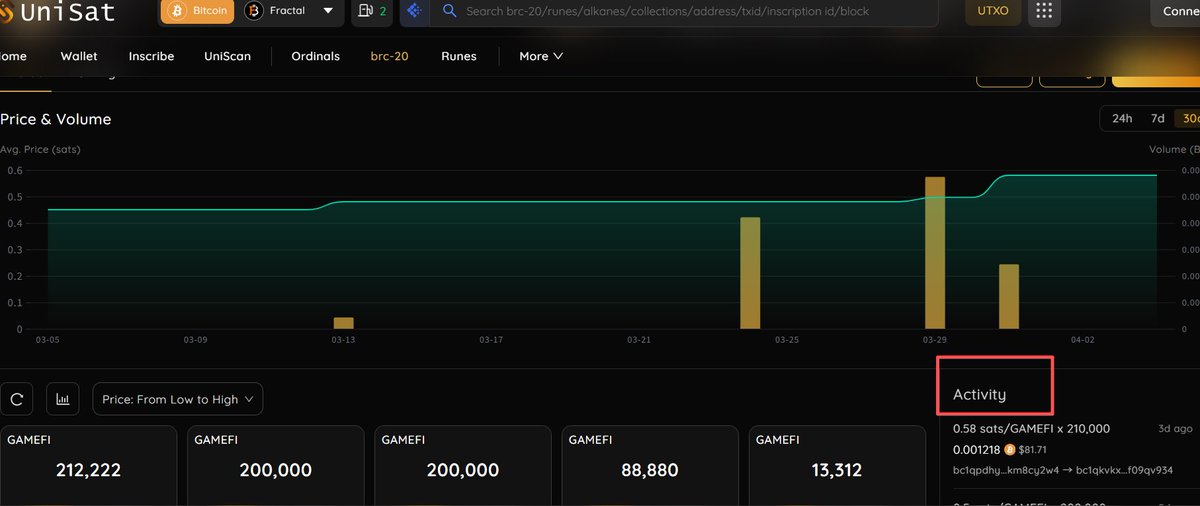Go to the Home menu item
Screen dimensions: 1200x506
pyautogui.click(x=12, y=56)
